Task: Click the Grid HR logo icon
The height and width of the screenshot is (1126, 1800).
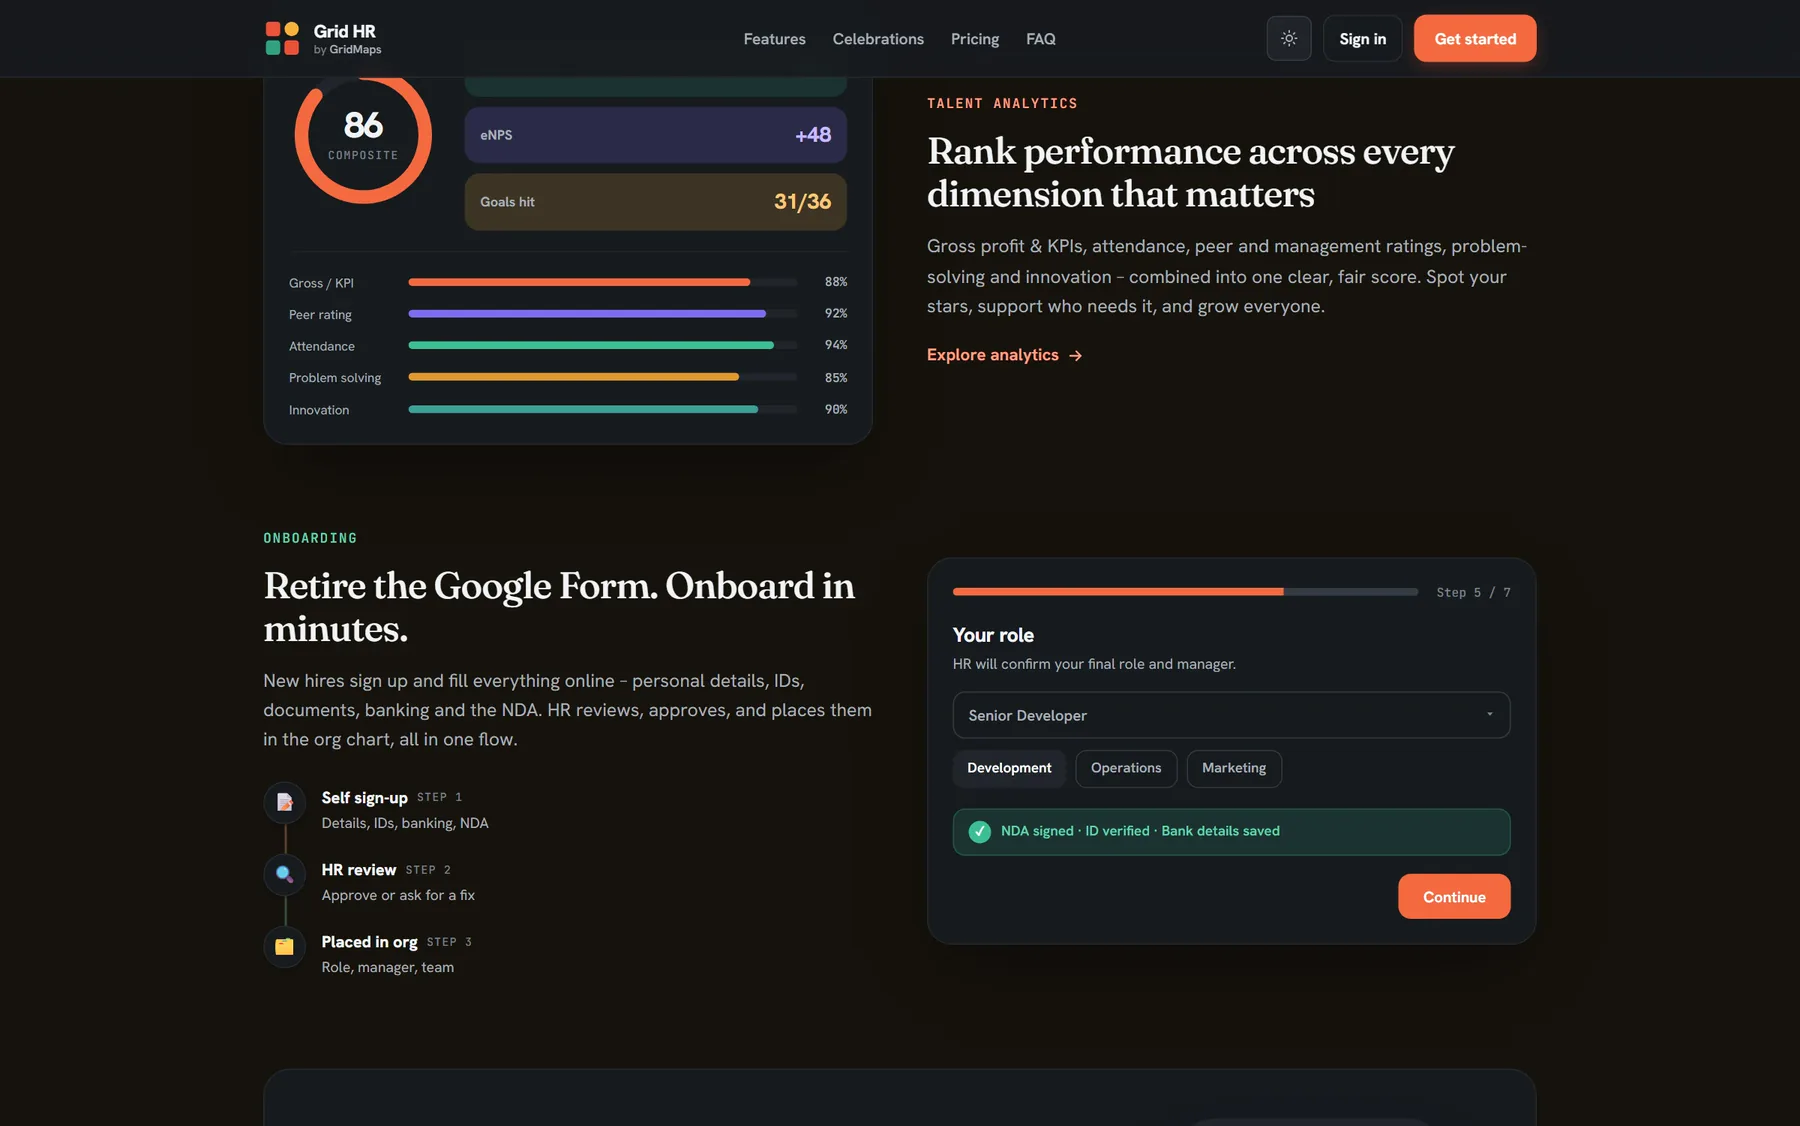Action: coord(282,38)
